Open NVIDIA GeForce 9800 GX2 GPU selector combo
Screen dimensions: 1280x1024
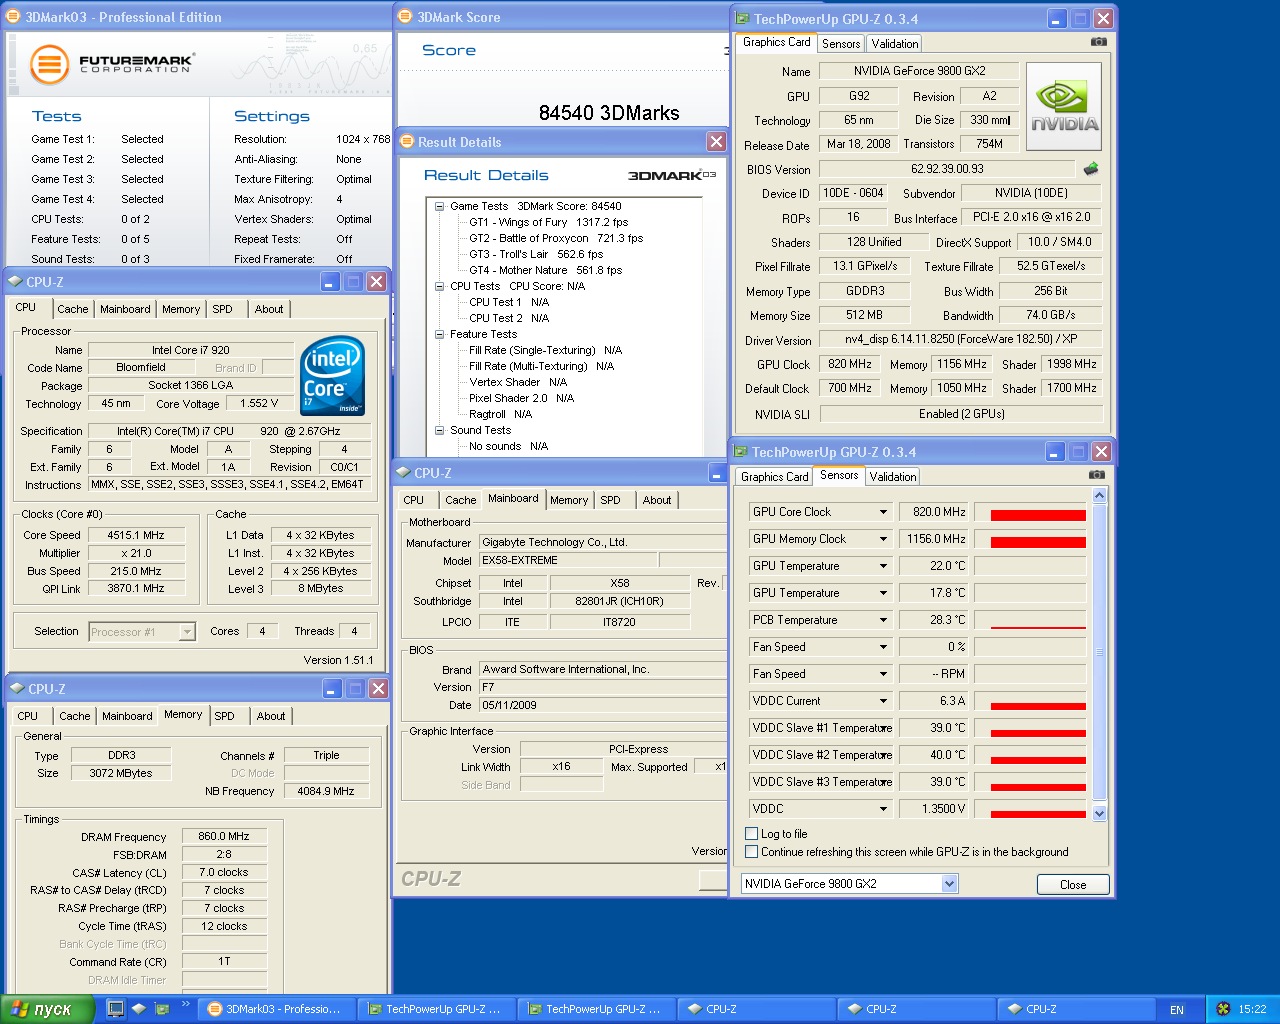[850, 884]
